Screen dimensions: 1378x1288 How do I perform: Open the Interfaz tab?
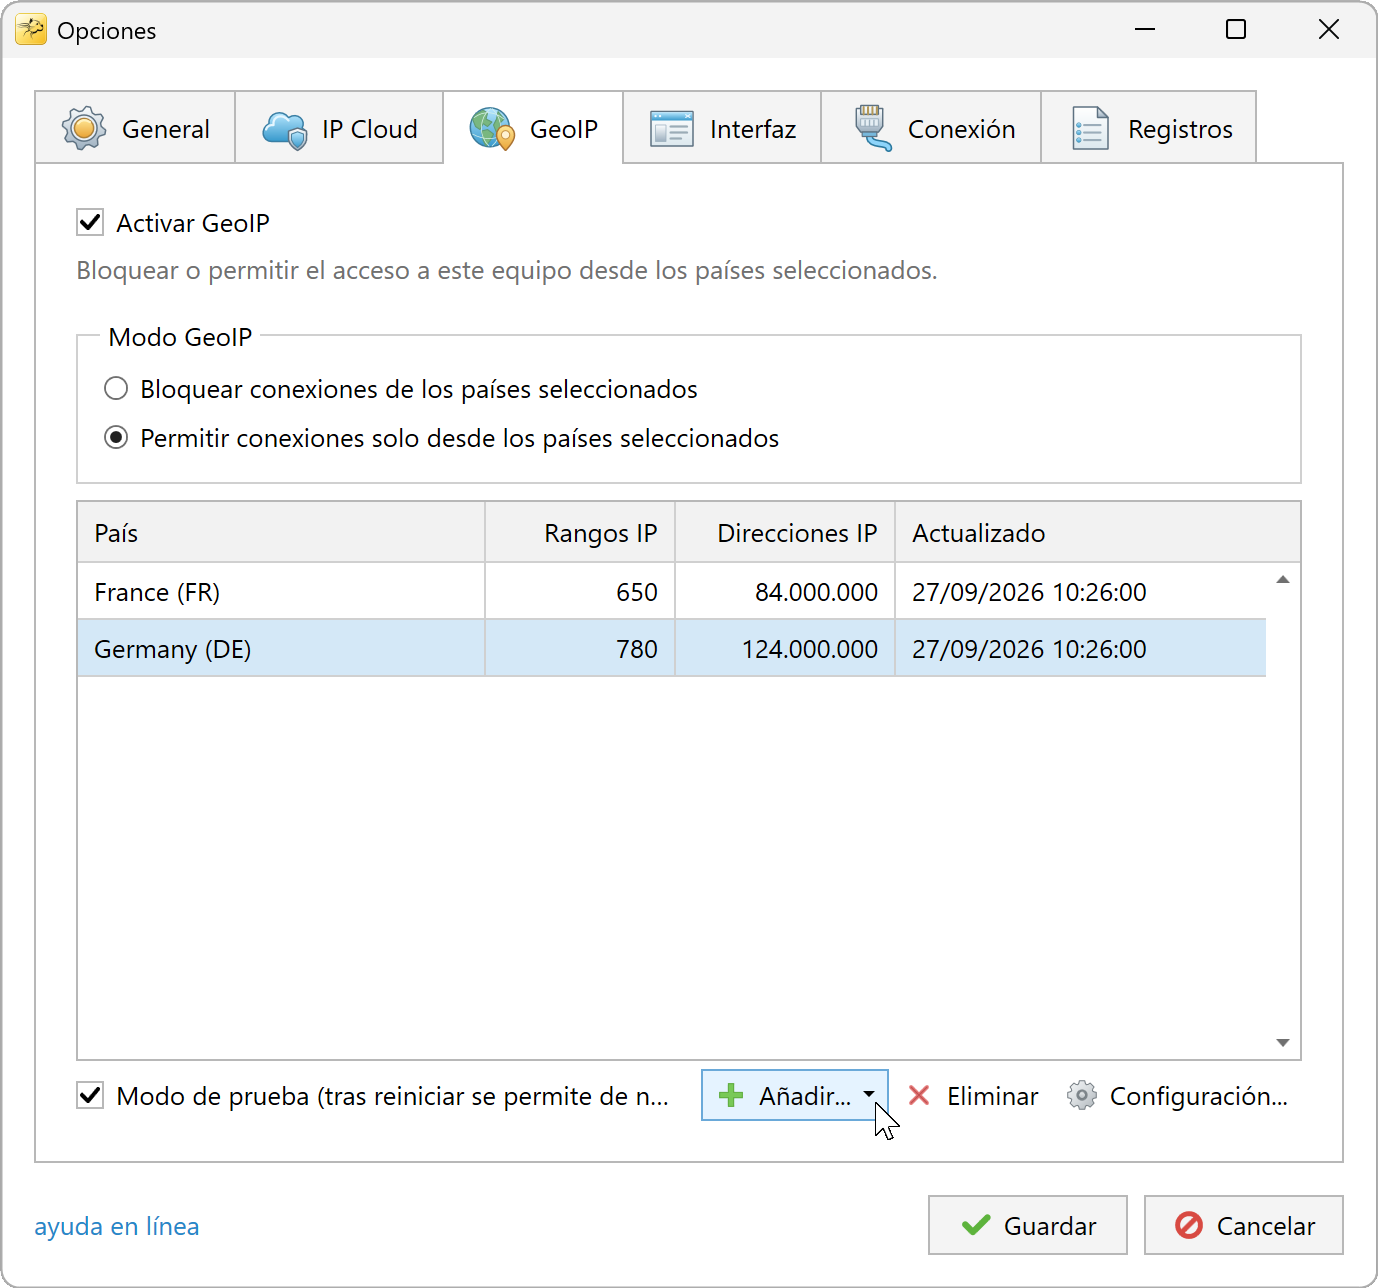point(722,128)
